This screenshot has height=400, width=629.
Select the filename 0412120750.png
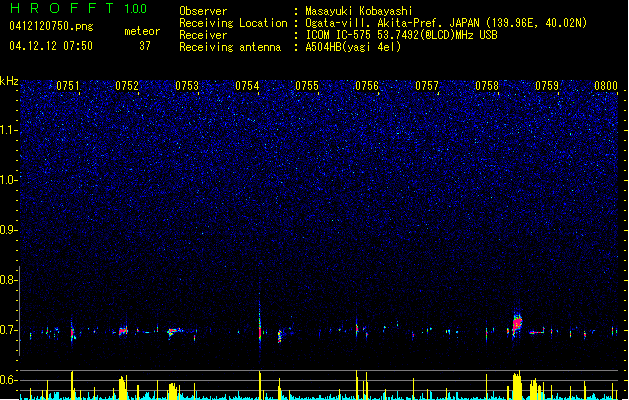[51, 26]
